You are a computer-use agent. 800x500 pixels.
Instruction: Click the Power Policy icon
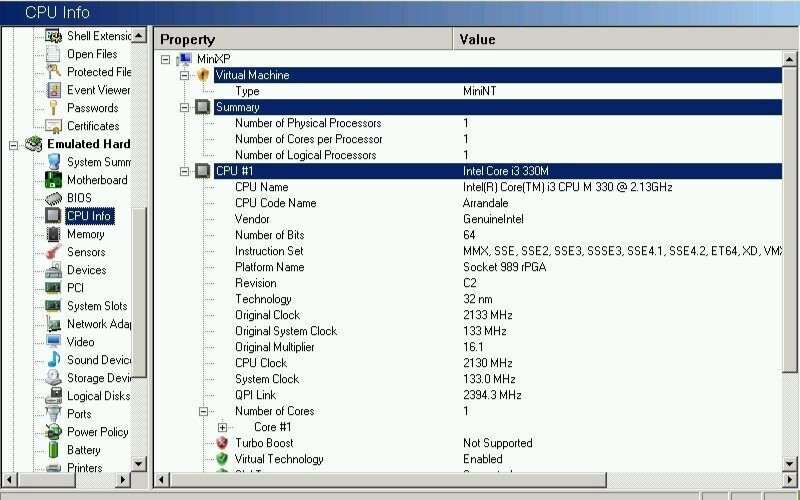[53, 432]
